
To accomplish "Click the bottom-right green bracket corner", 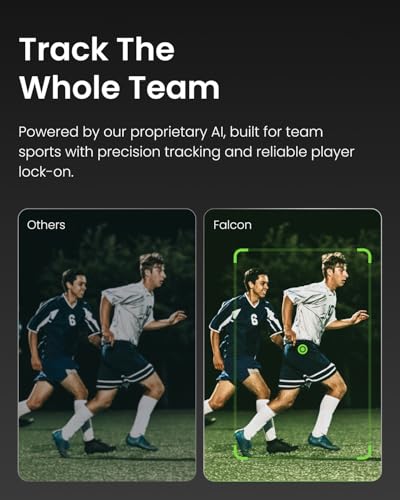I will coord(365,453).
